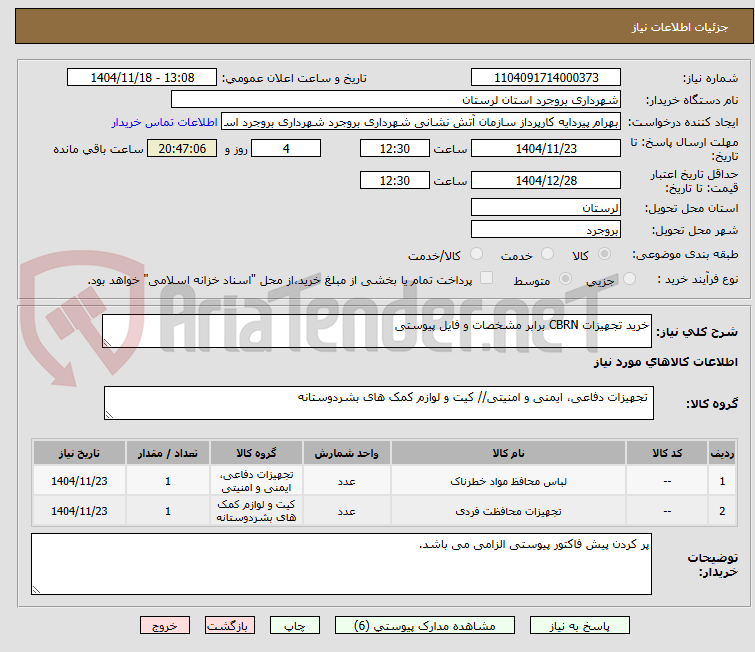Click the پاسخ به نیاز button
Image resolution: width=755 pixels, height=652 pixels.
coord(579,626)
